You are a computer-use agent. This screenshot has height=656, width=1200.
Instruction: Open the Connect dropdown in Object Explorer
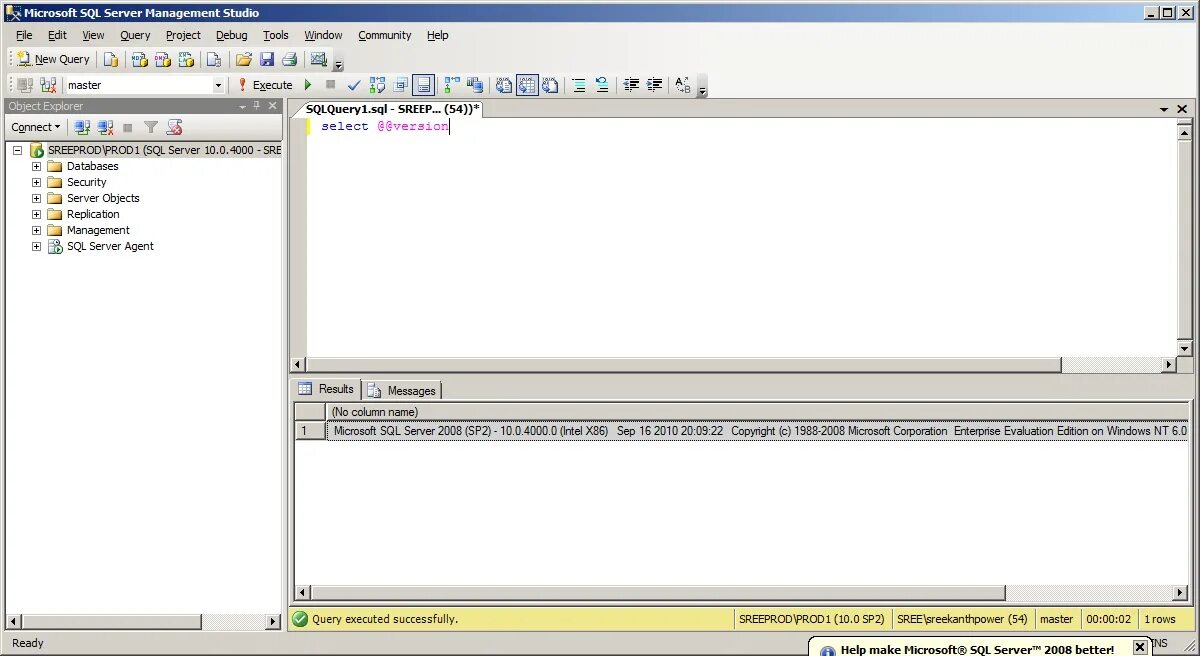[36, 127]
